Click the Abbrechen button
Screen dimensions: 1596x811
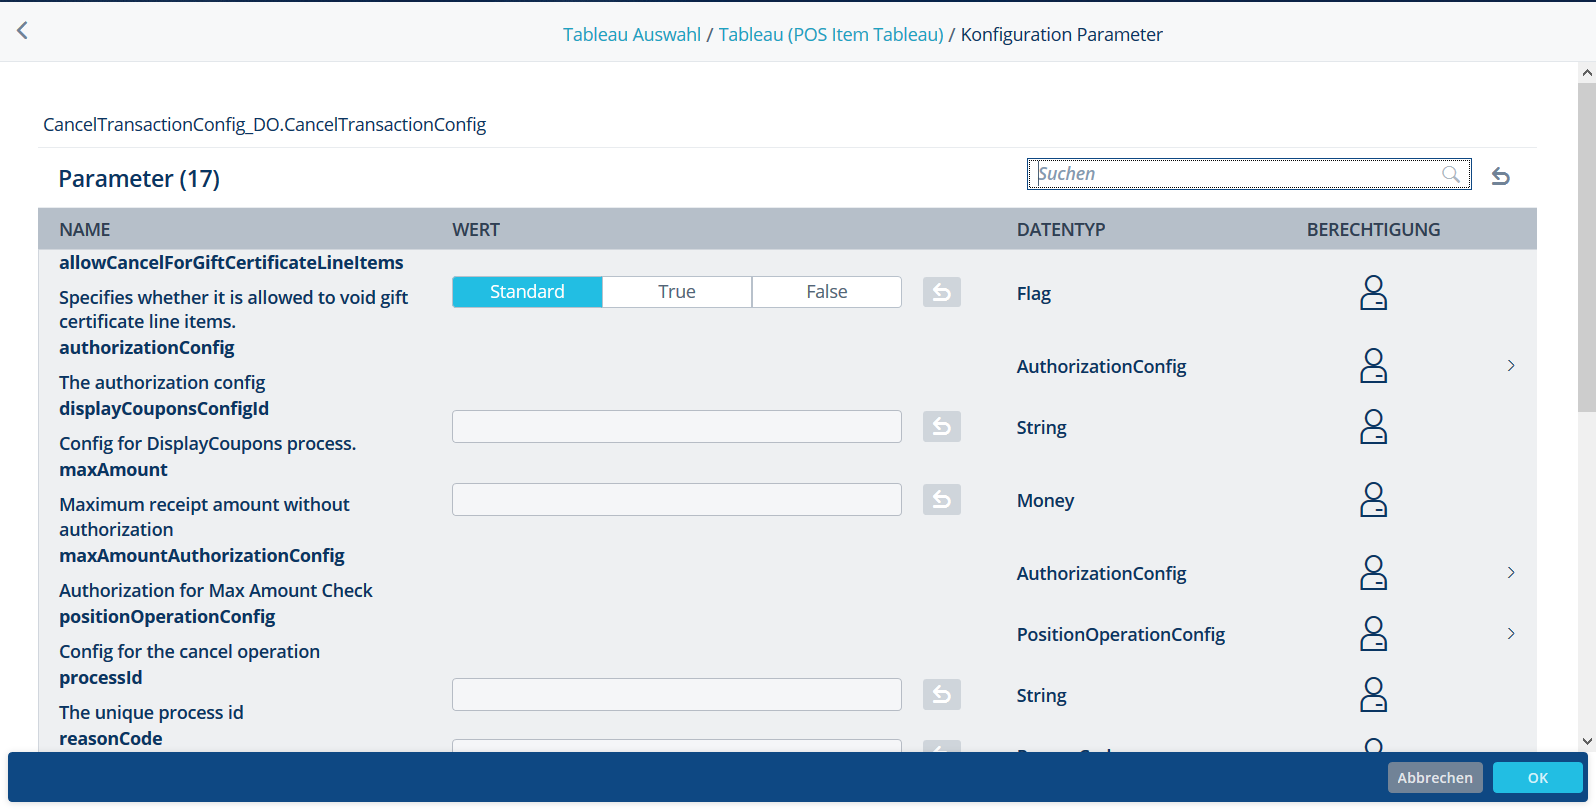(1435, 777)
